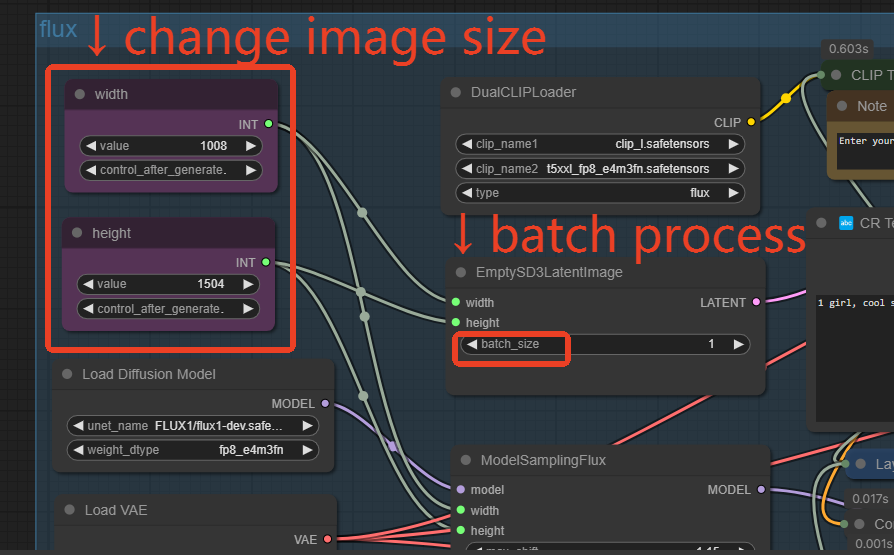The width and height of the screenshot is (894, 555).
Task: Collapse the EmptySD3LatentImage node via its dot
Action: point(461,272)
